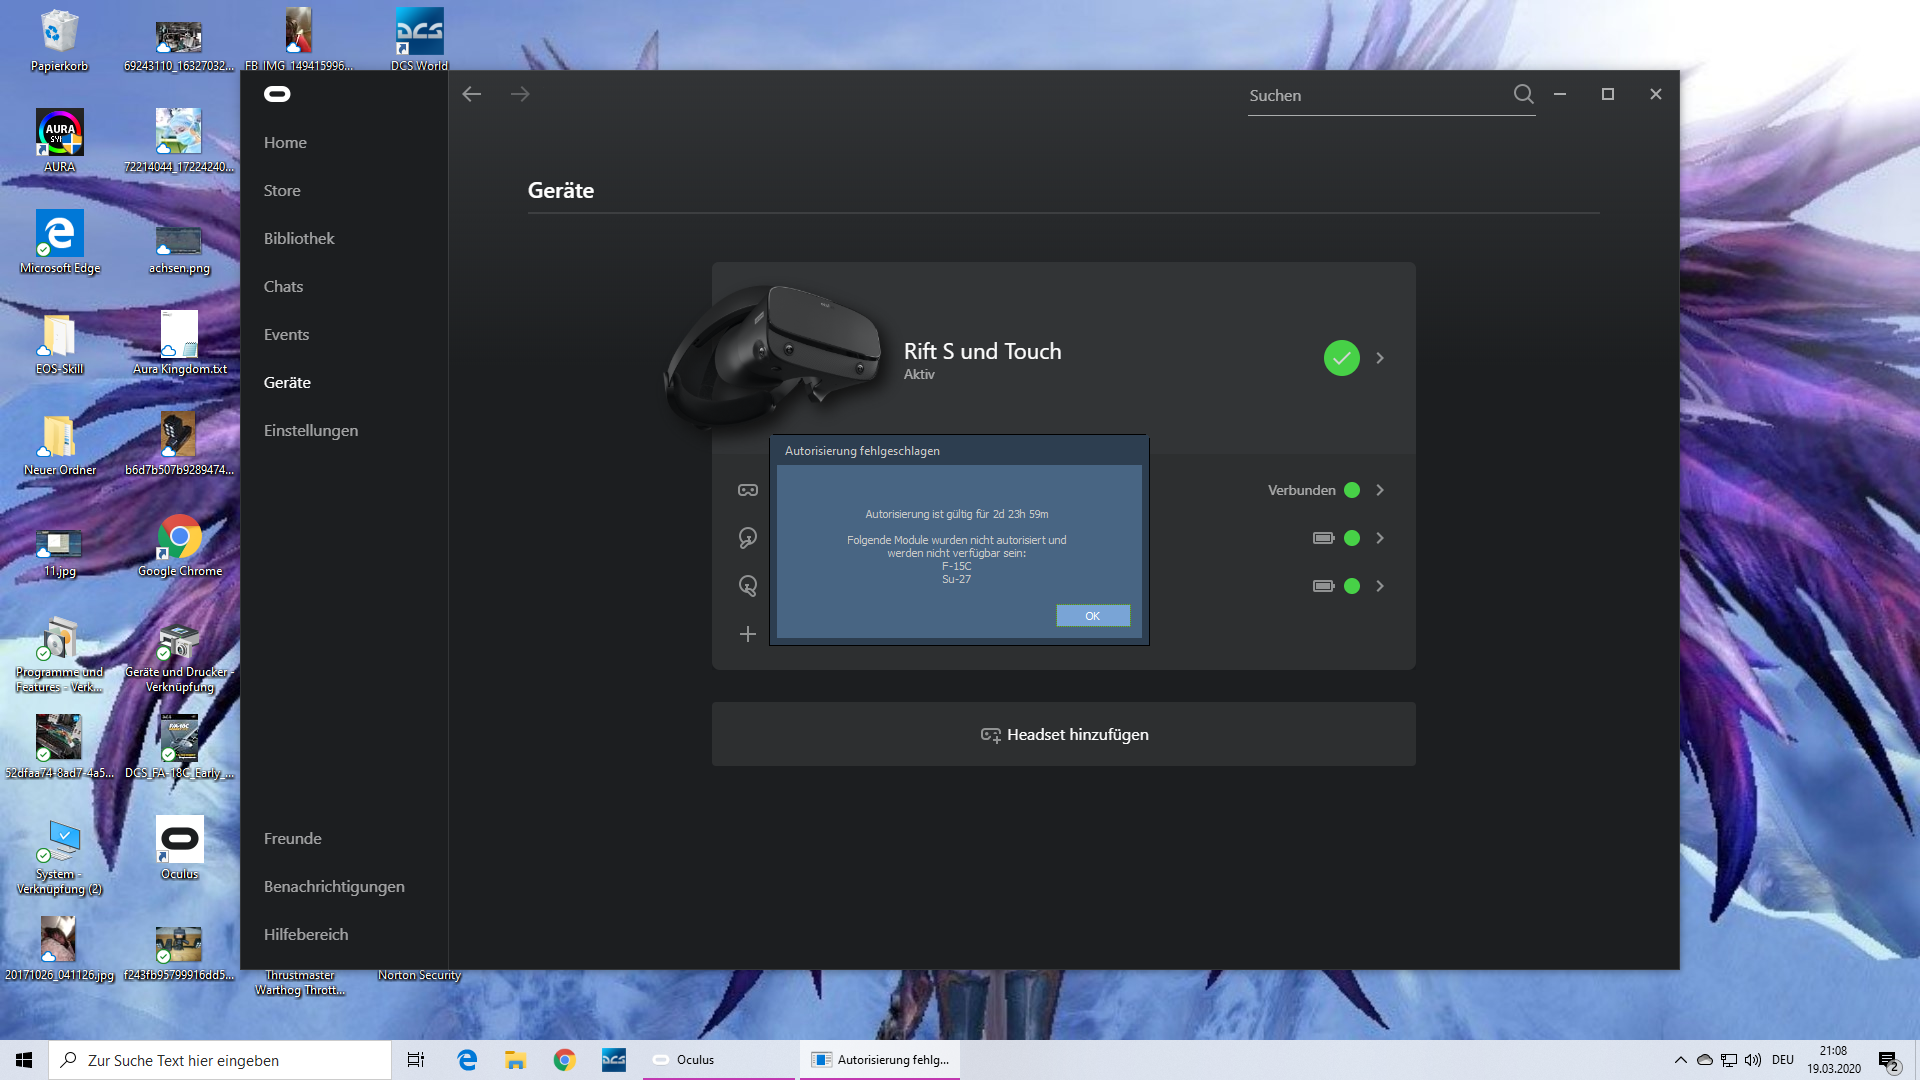This screenshot has height=1080, width=1920.
Task: Confirm the authorization dialog with OK
Action: pos(1093,616)
